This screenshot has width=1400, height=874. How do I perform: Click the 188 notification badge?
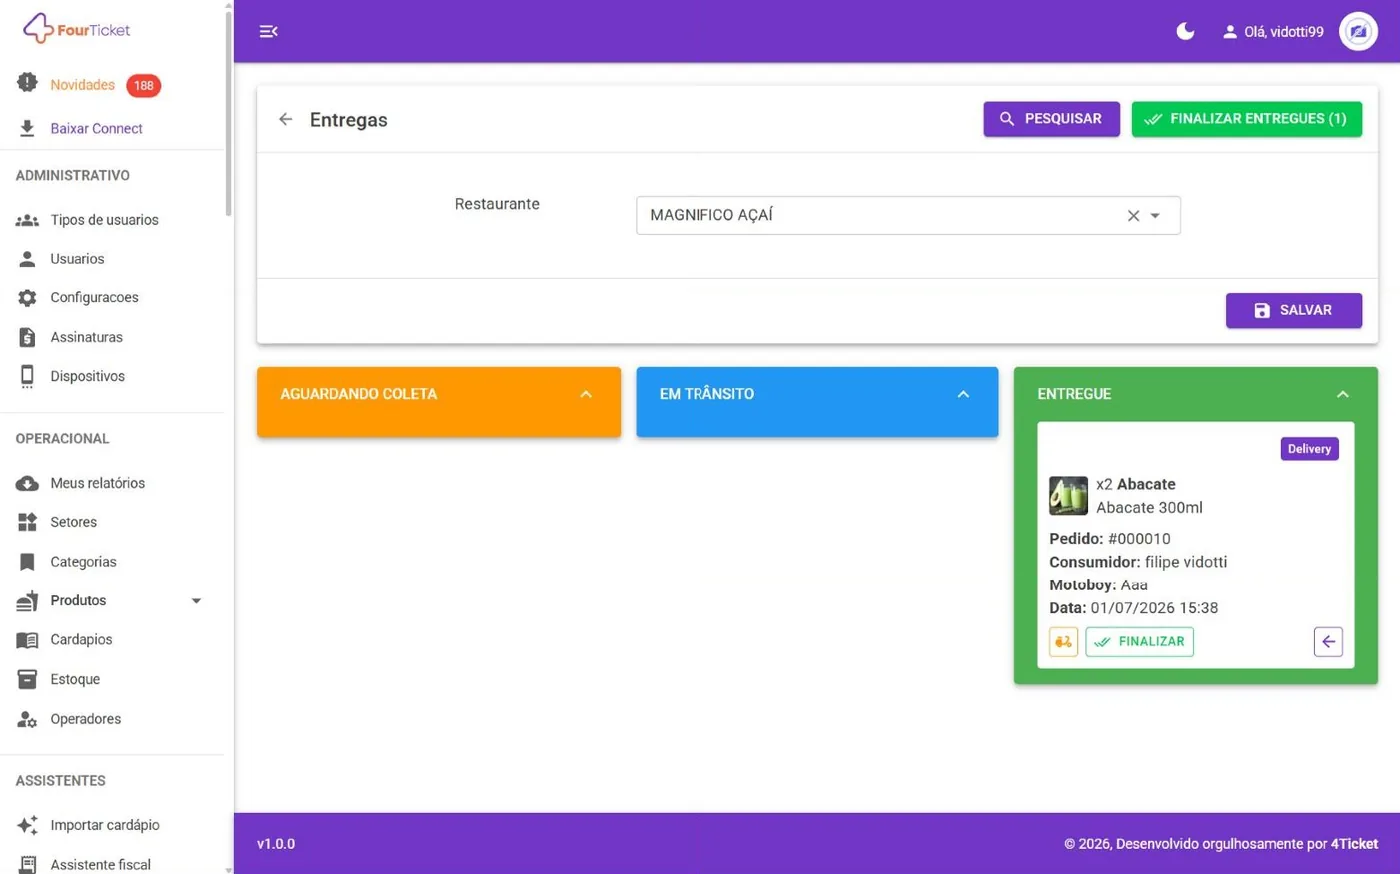click(143, 85)
